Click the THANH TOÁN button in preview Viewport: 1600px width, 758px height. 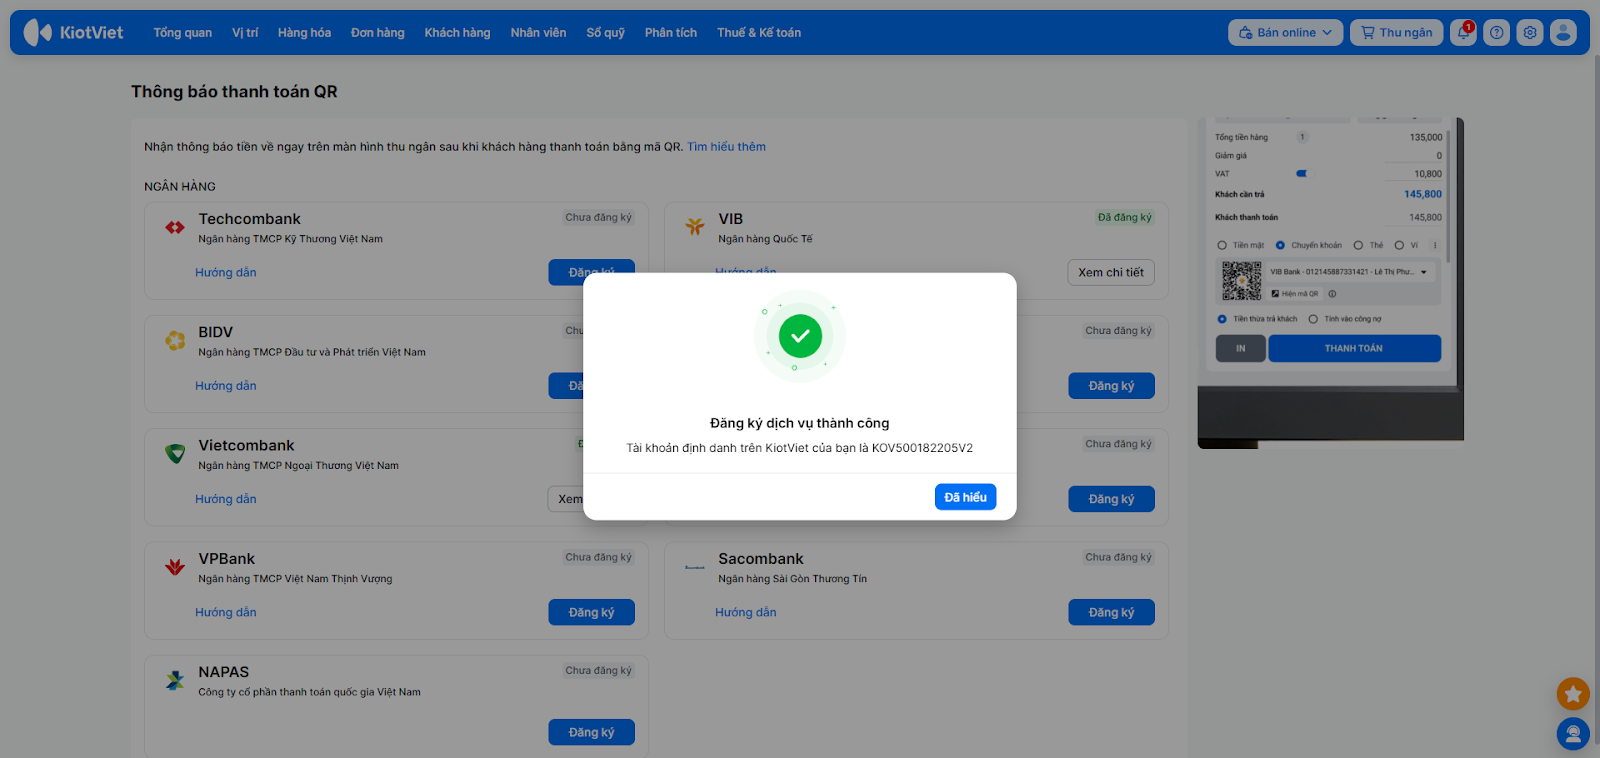[x=1354, y=348]
